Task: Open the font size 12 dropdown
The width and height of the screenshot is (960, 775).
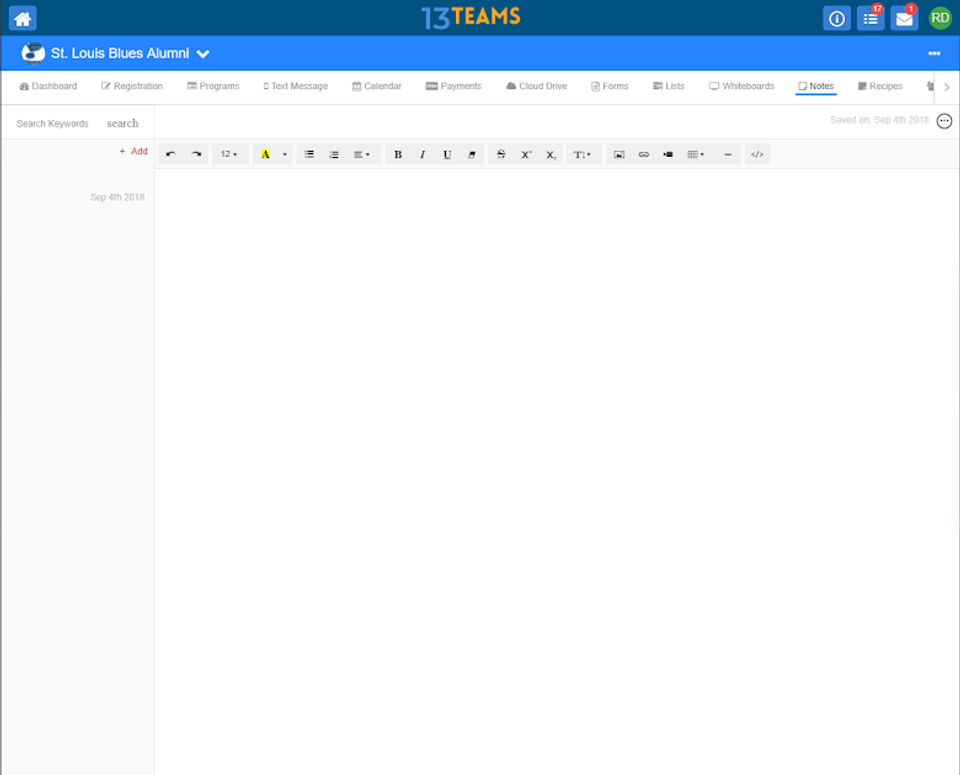Action: [x=230, y=154]
